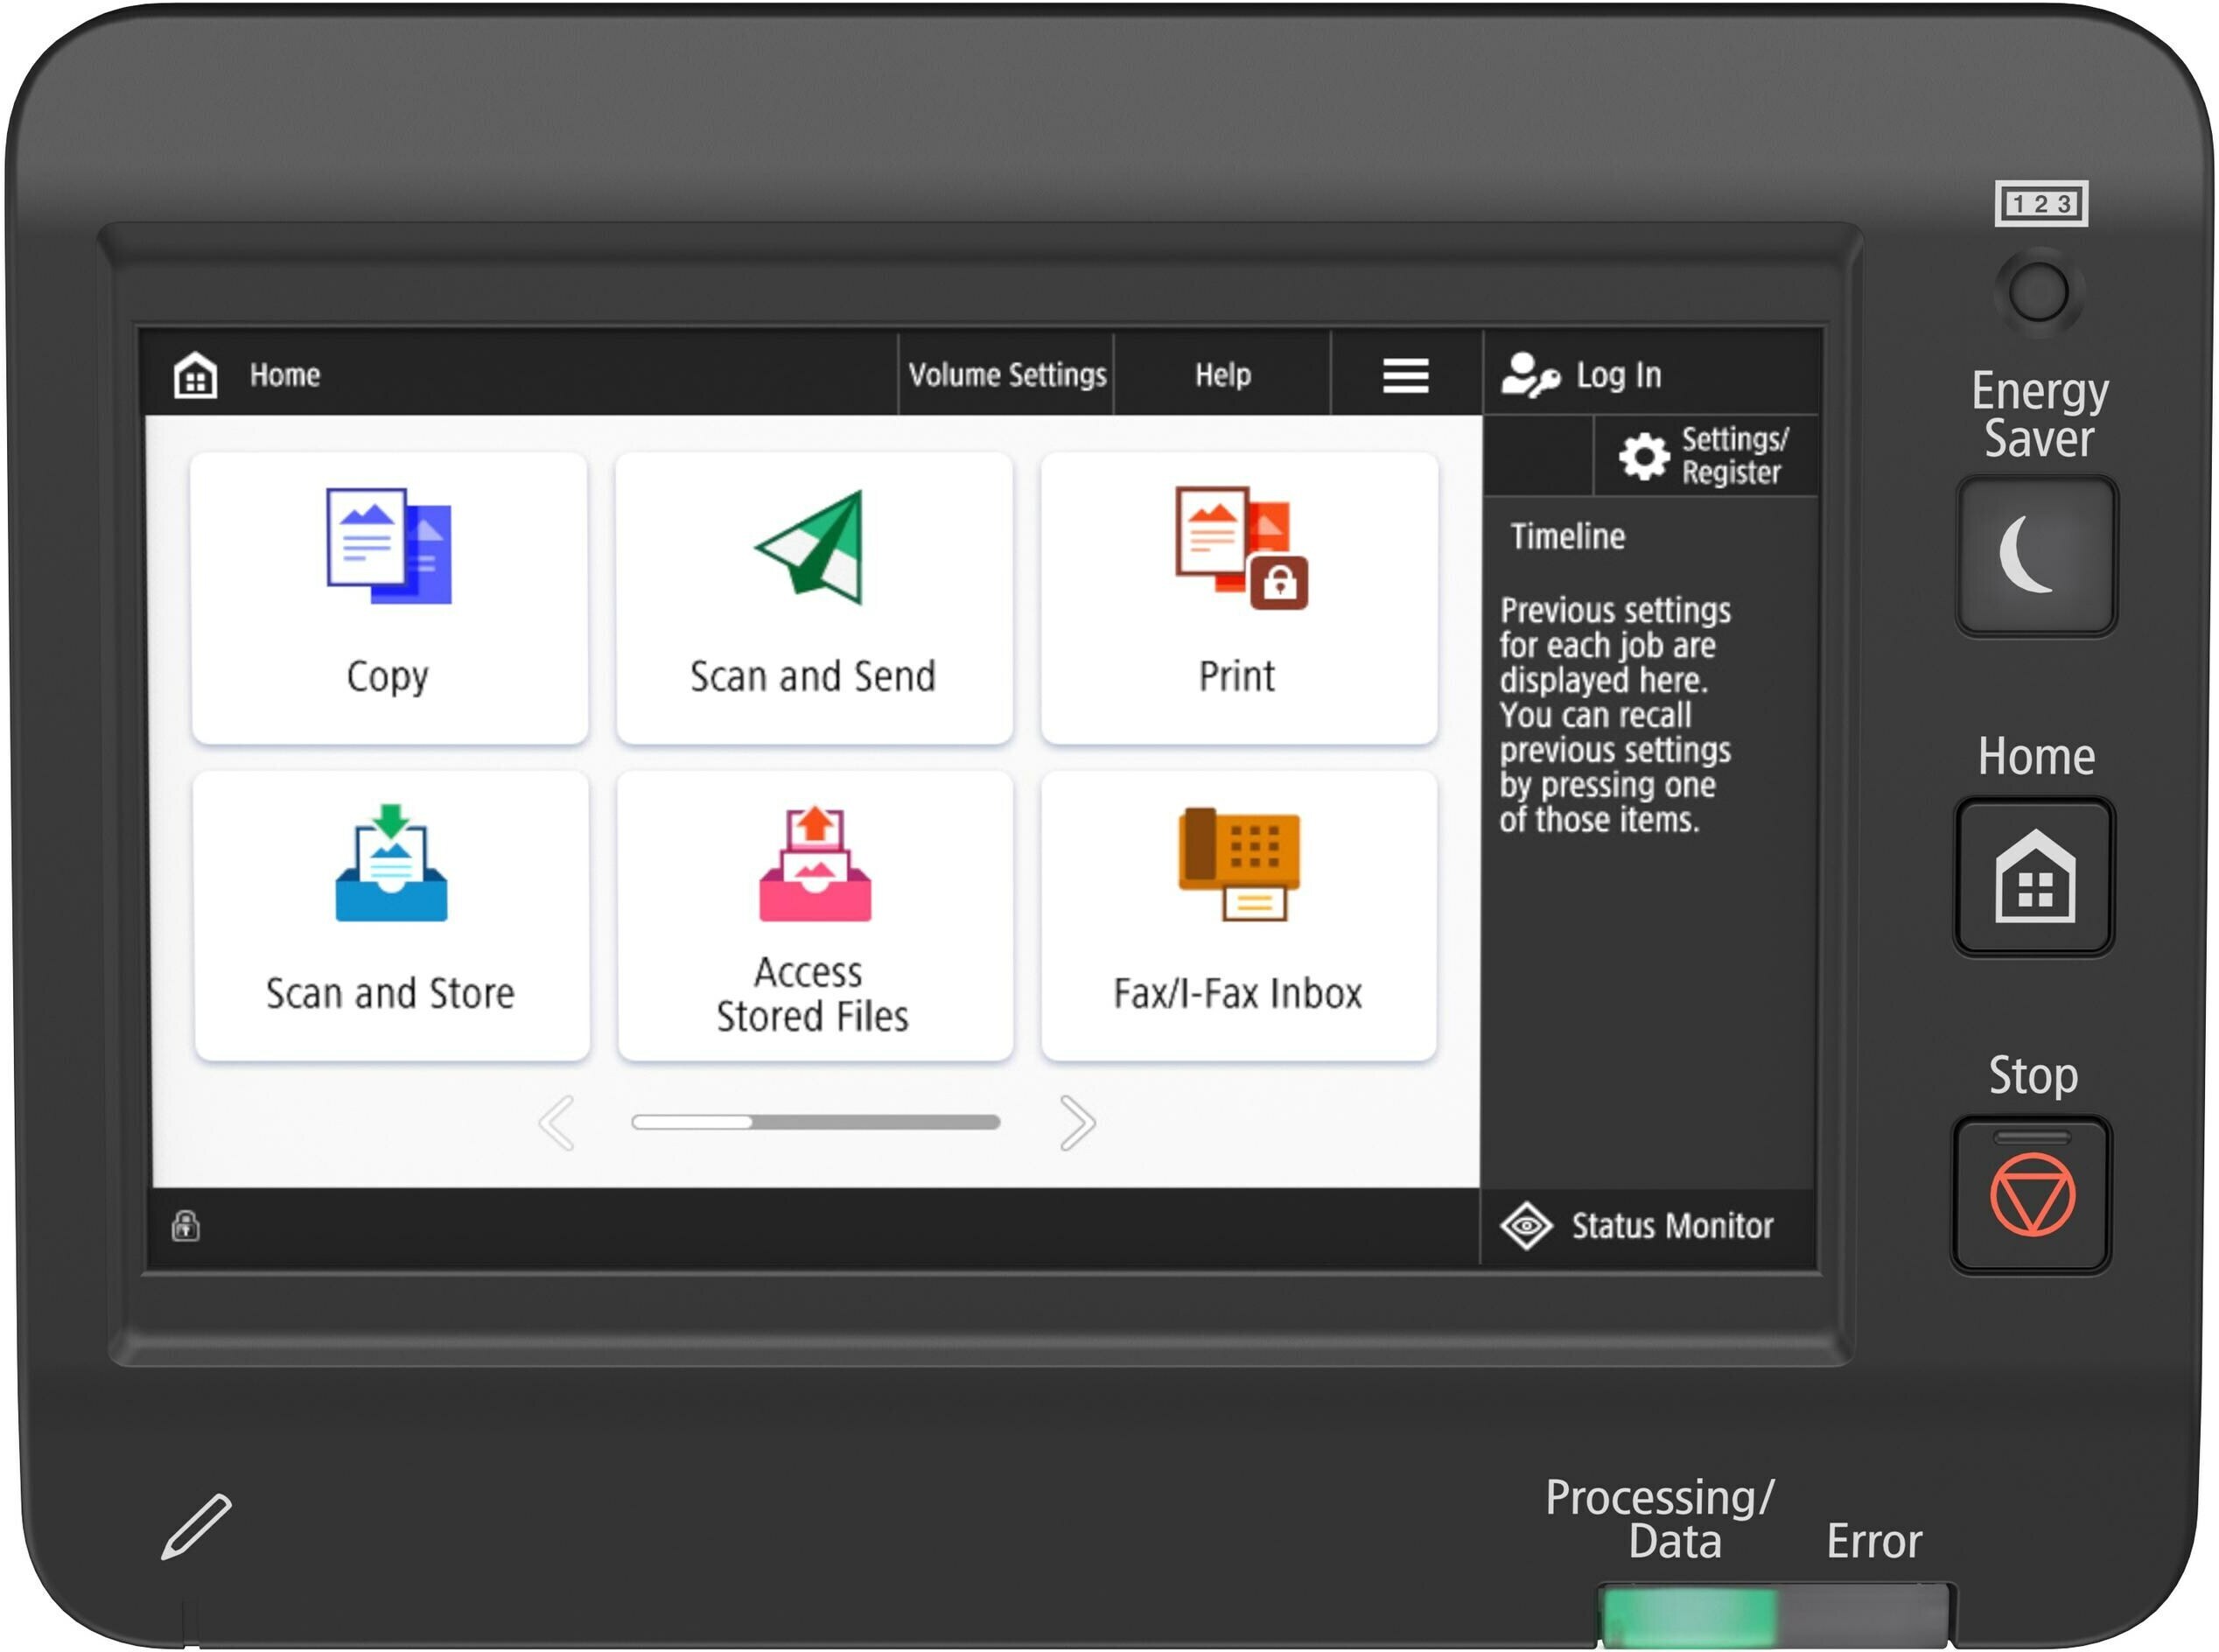This screenshot has height=1652, width=2219.
Task: Launch Scan and Send
Action: click(x=813, y=597)
